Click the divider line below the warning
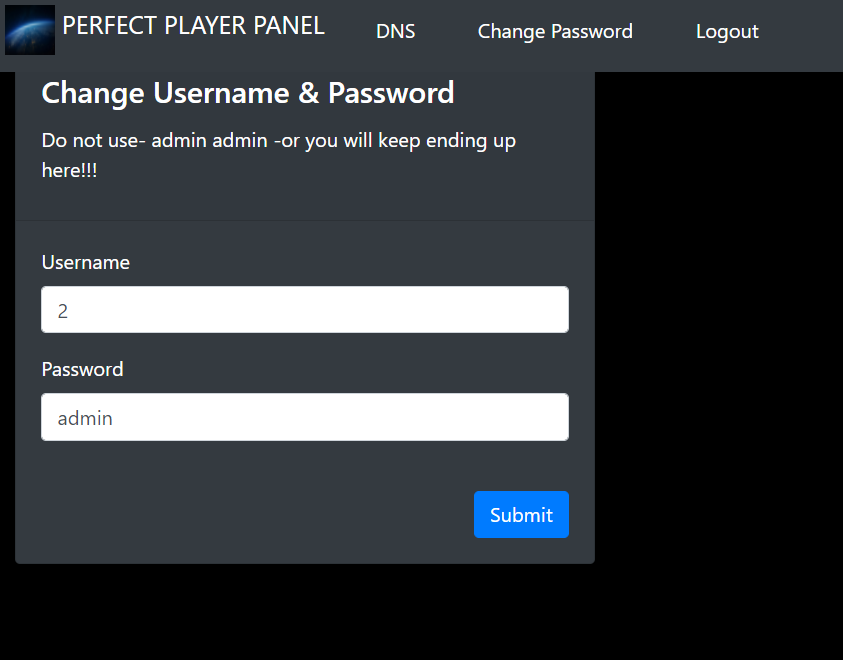Viewport: 843px width, 660px height. 305,220
